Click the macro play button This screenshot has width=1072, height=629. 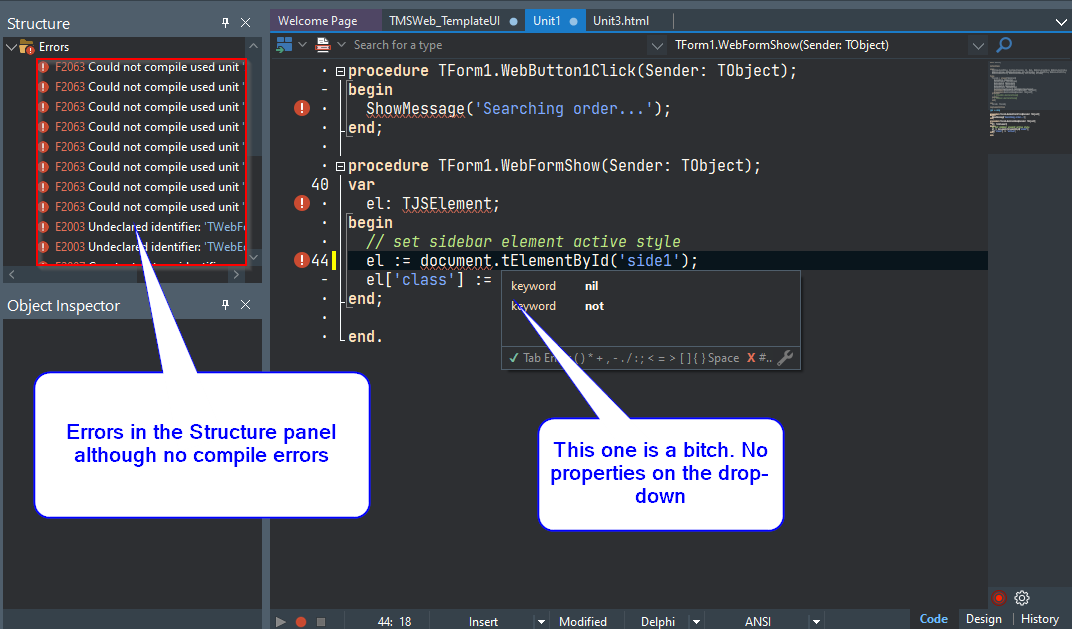coord(280,621)
